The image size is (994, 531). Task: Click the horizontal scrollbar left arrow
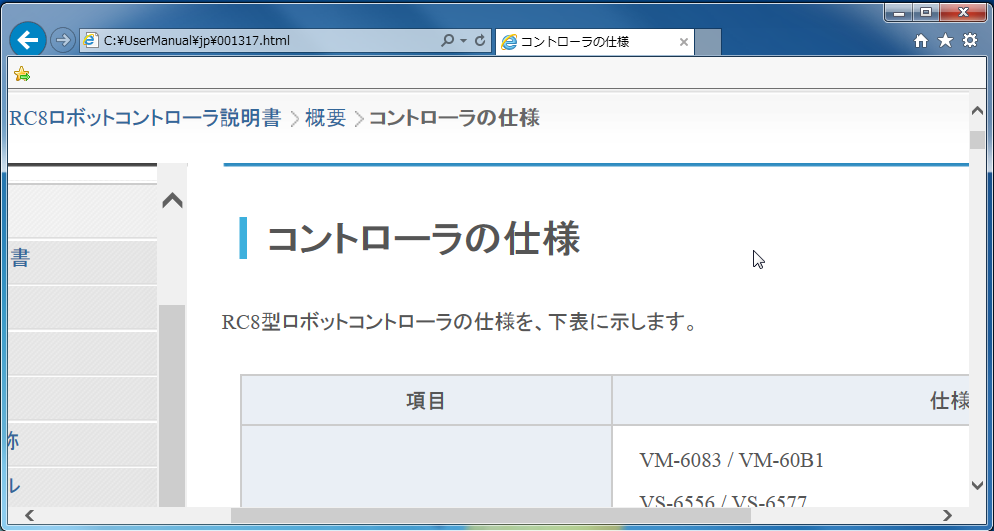tap(30, 515)
